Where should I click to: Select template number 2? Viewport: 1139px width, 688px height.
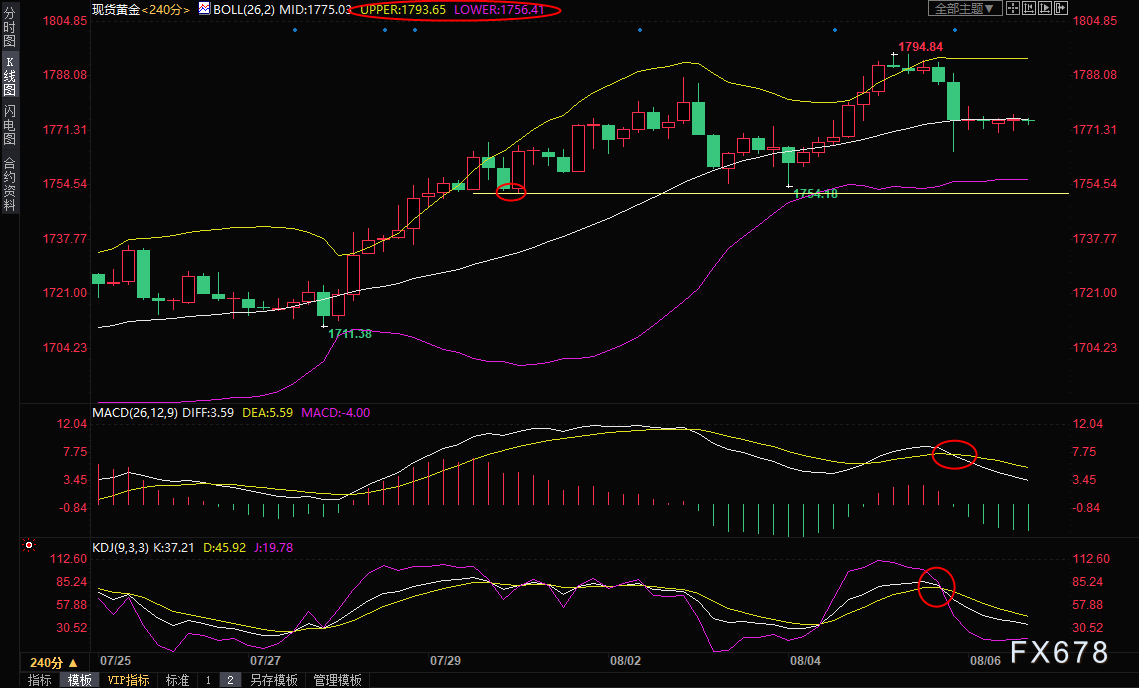[x=230, y=680]
